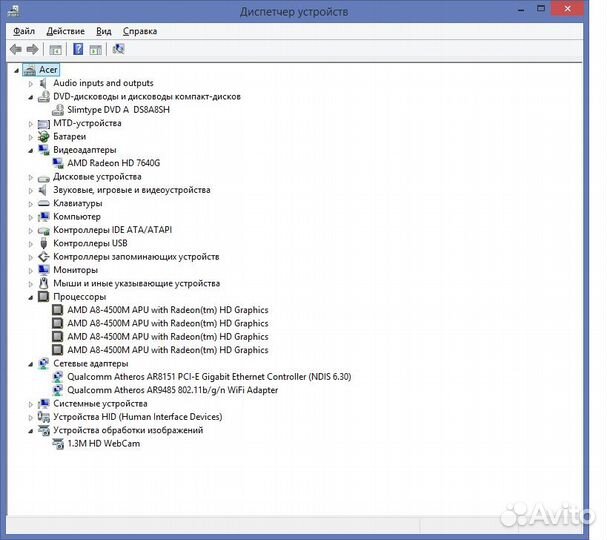Click the scan for hardware changes icon

click(x=118, y=49)
